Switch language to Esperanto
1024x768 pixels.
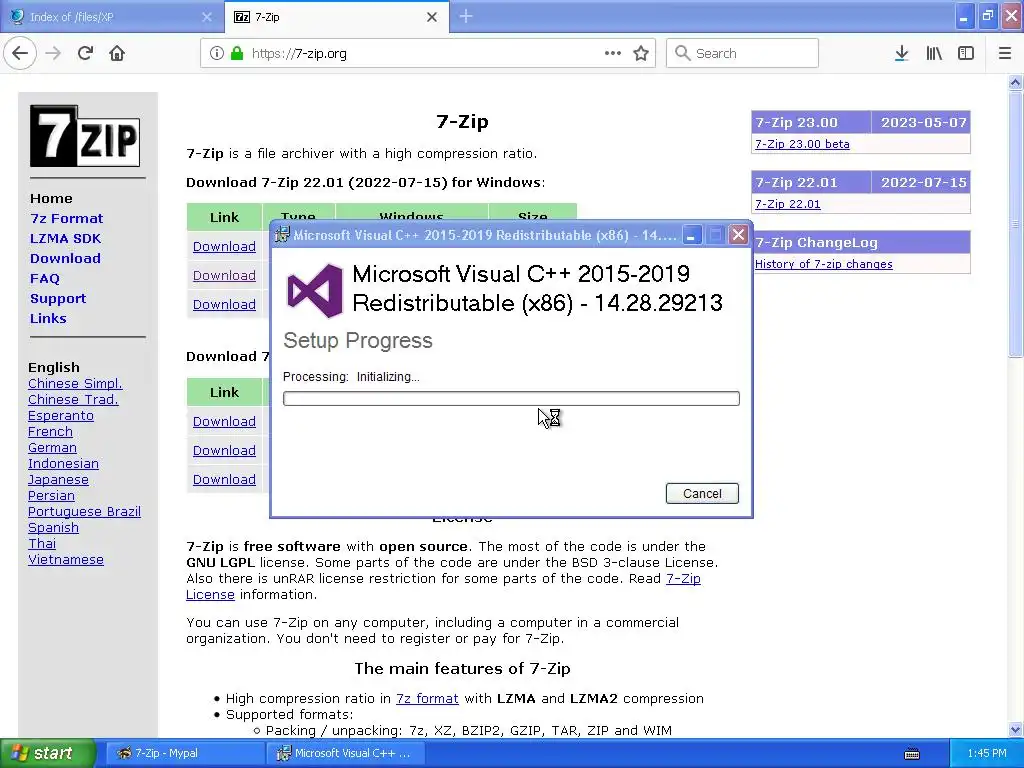coord(61,415)
